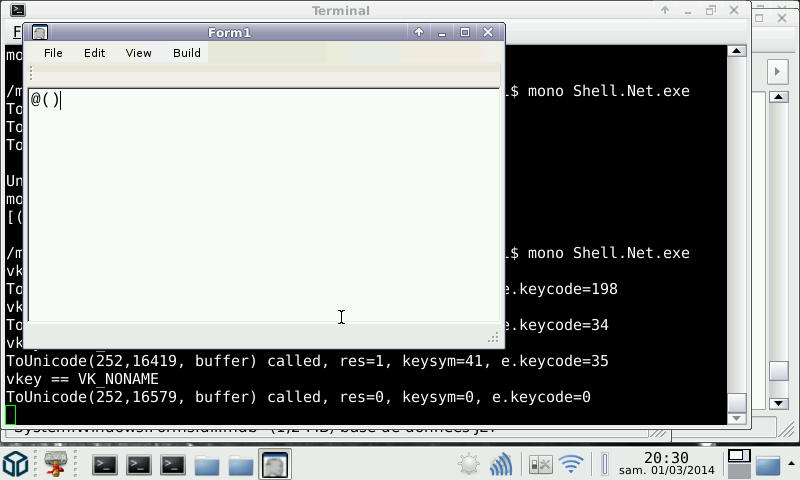Click the red launcher icon beside start menu
Screen dimensions: 800x480
pos(55,464)
